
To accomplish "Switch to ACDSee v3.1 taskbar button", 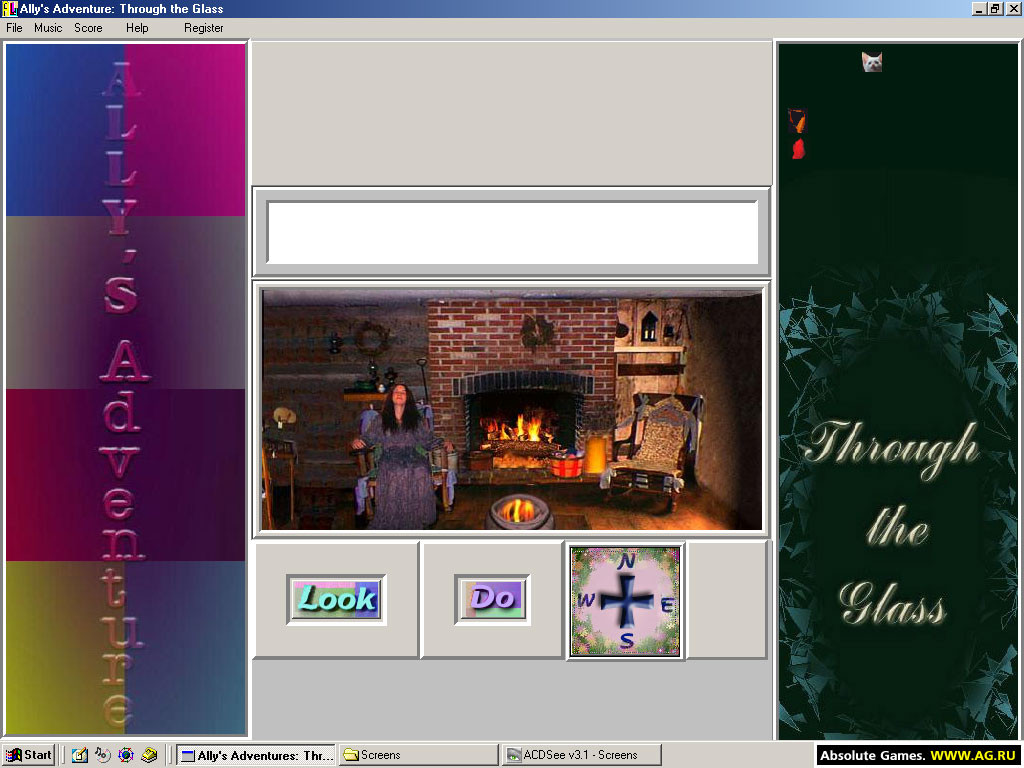I will [x=581, y=755].
